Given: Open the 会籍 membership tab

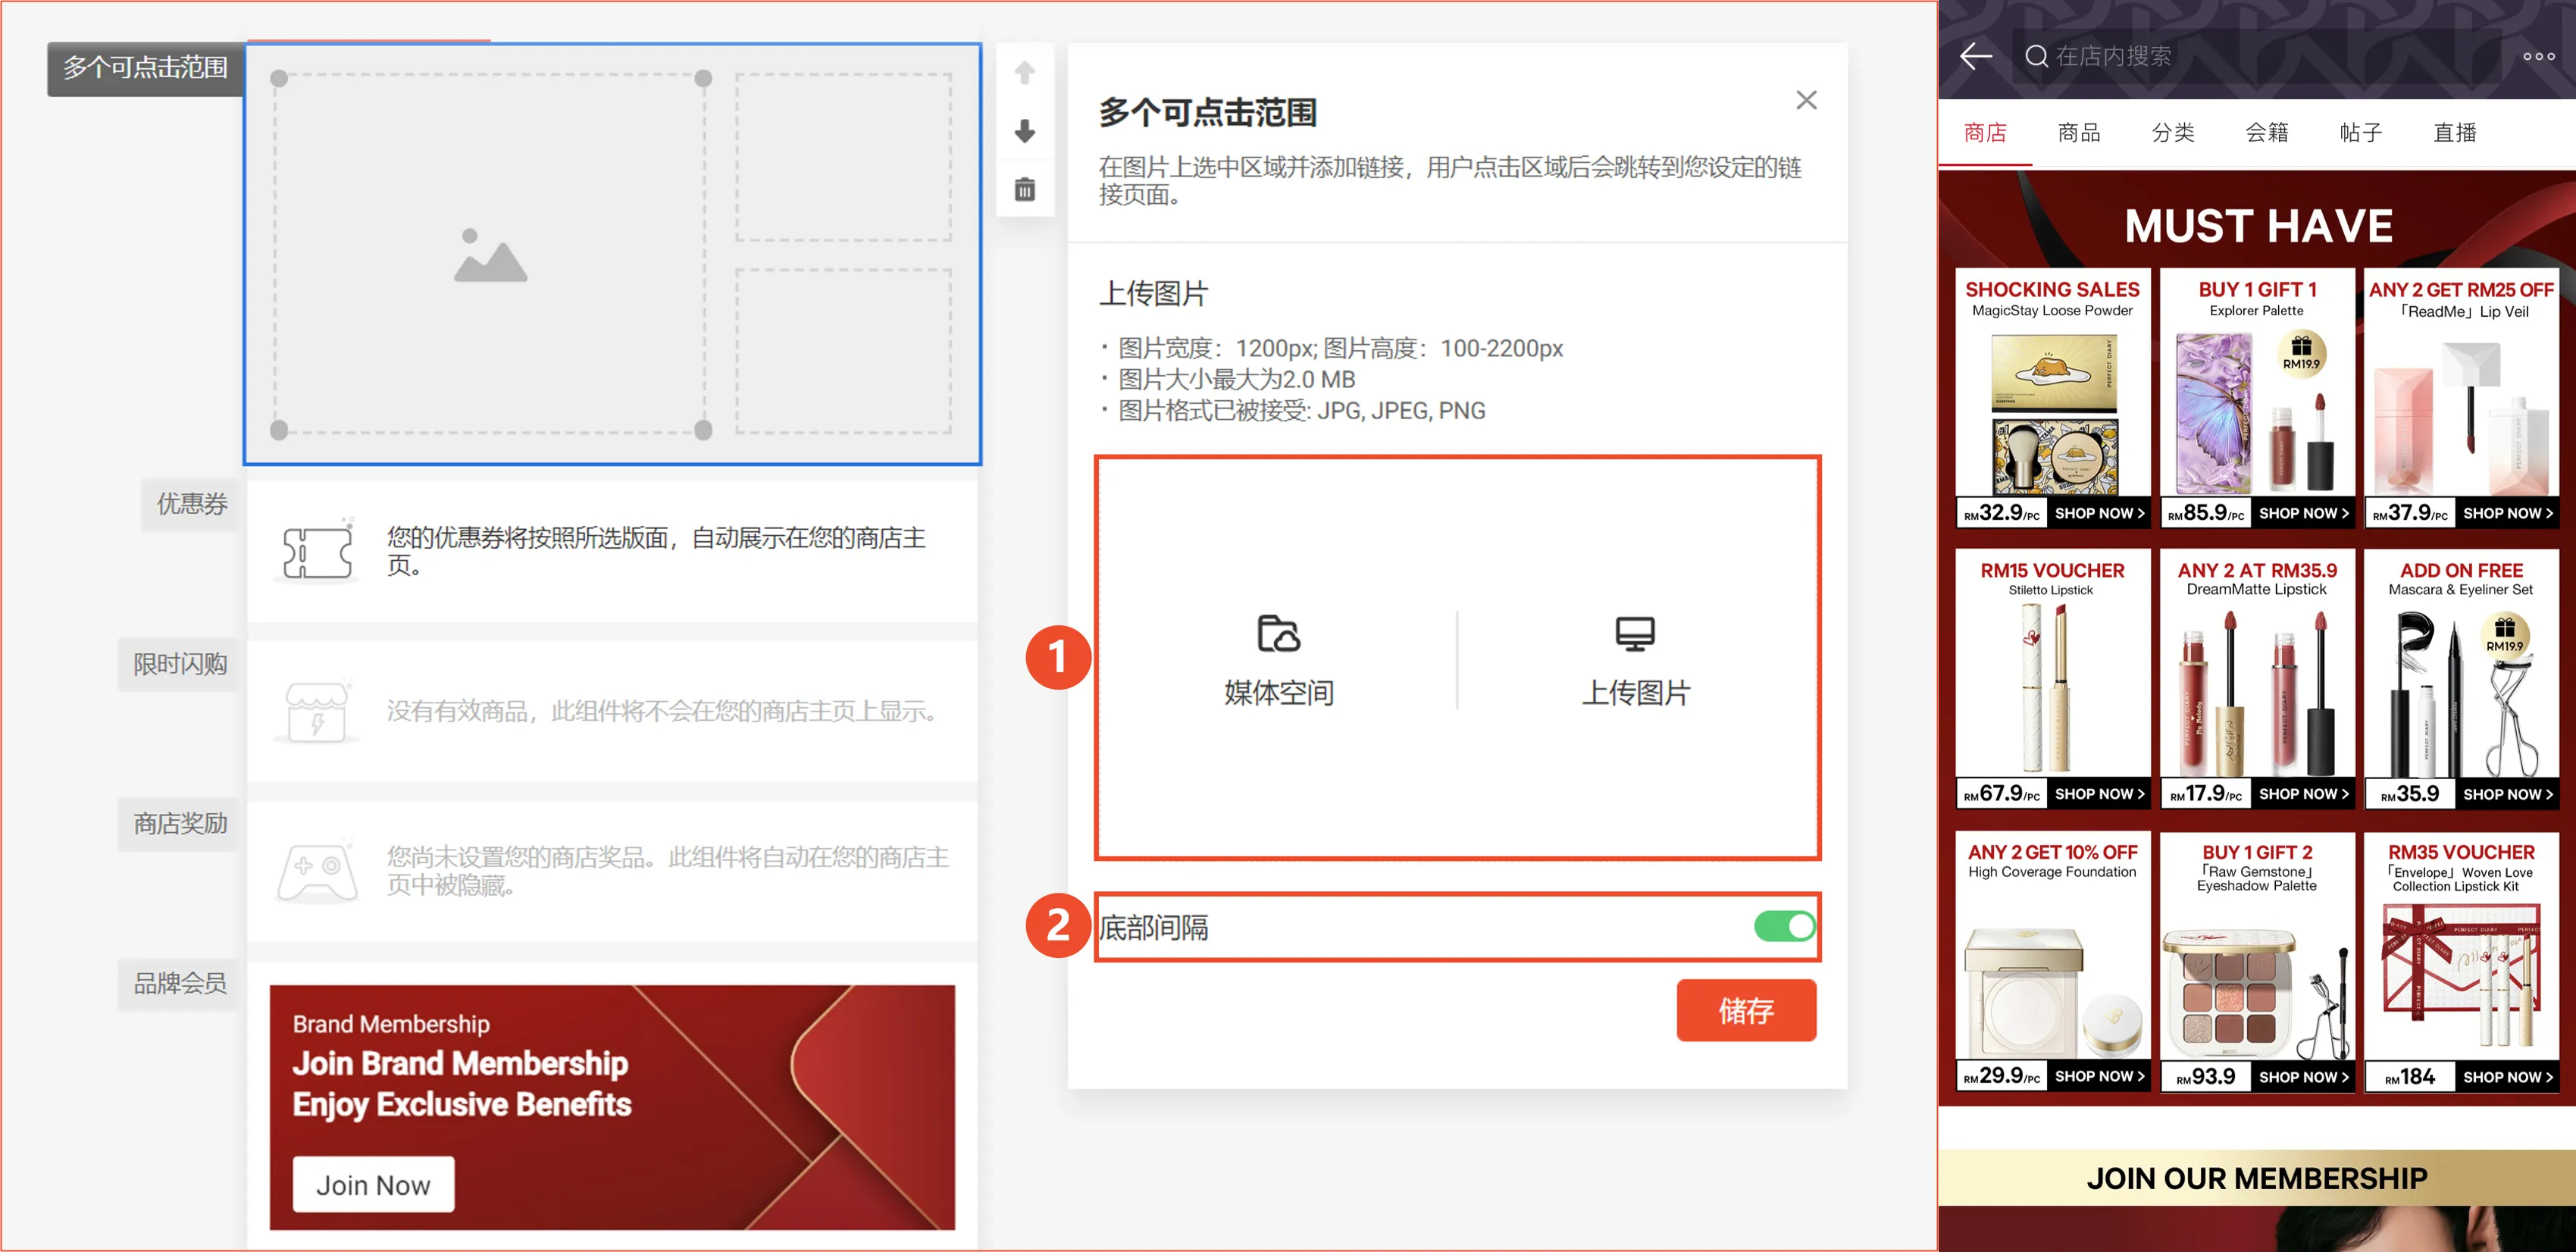Looking at the screenshot, I should [2266, 132].
